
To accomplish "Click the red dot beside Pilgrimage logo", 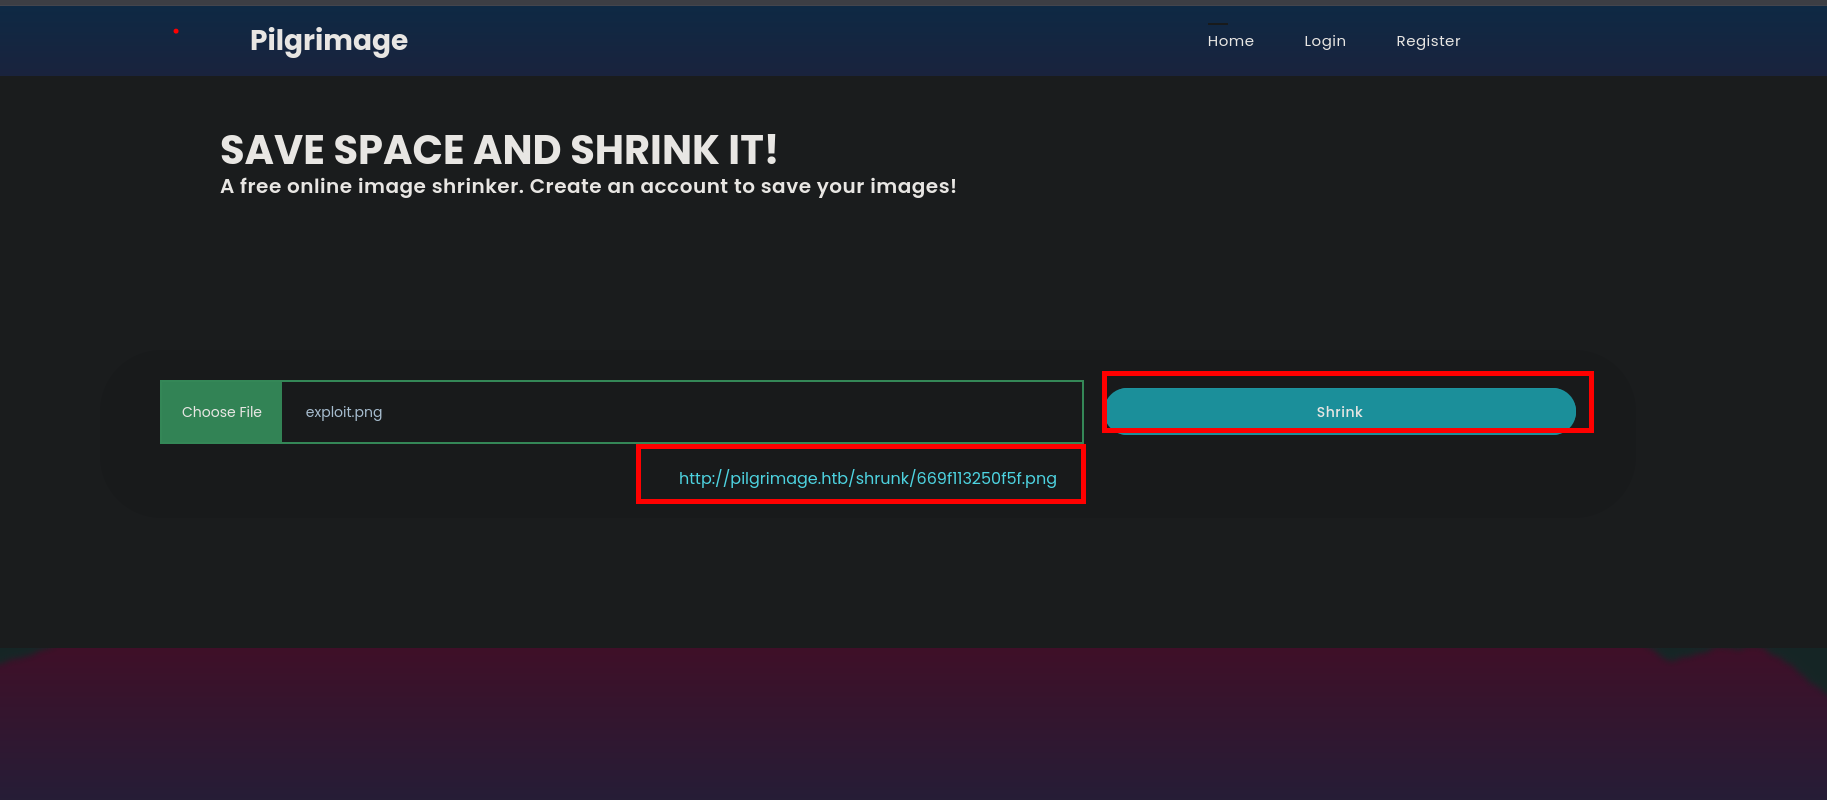I will (176, 32).
